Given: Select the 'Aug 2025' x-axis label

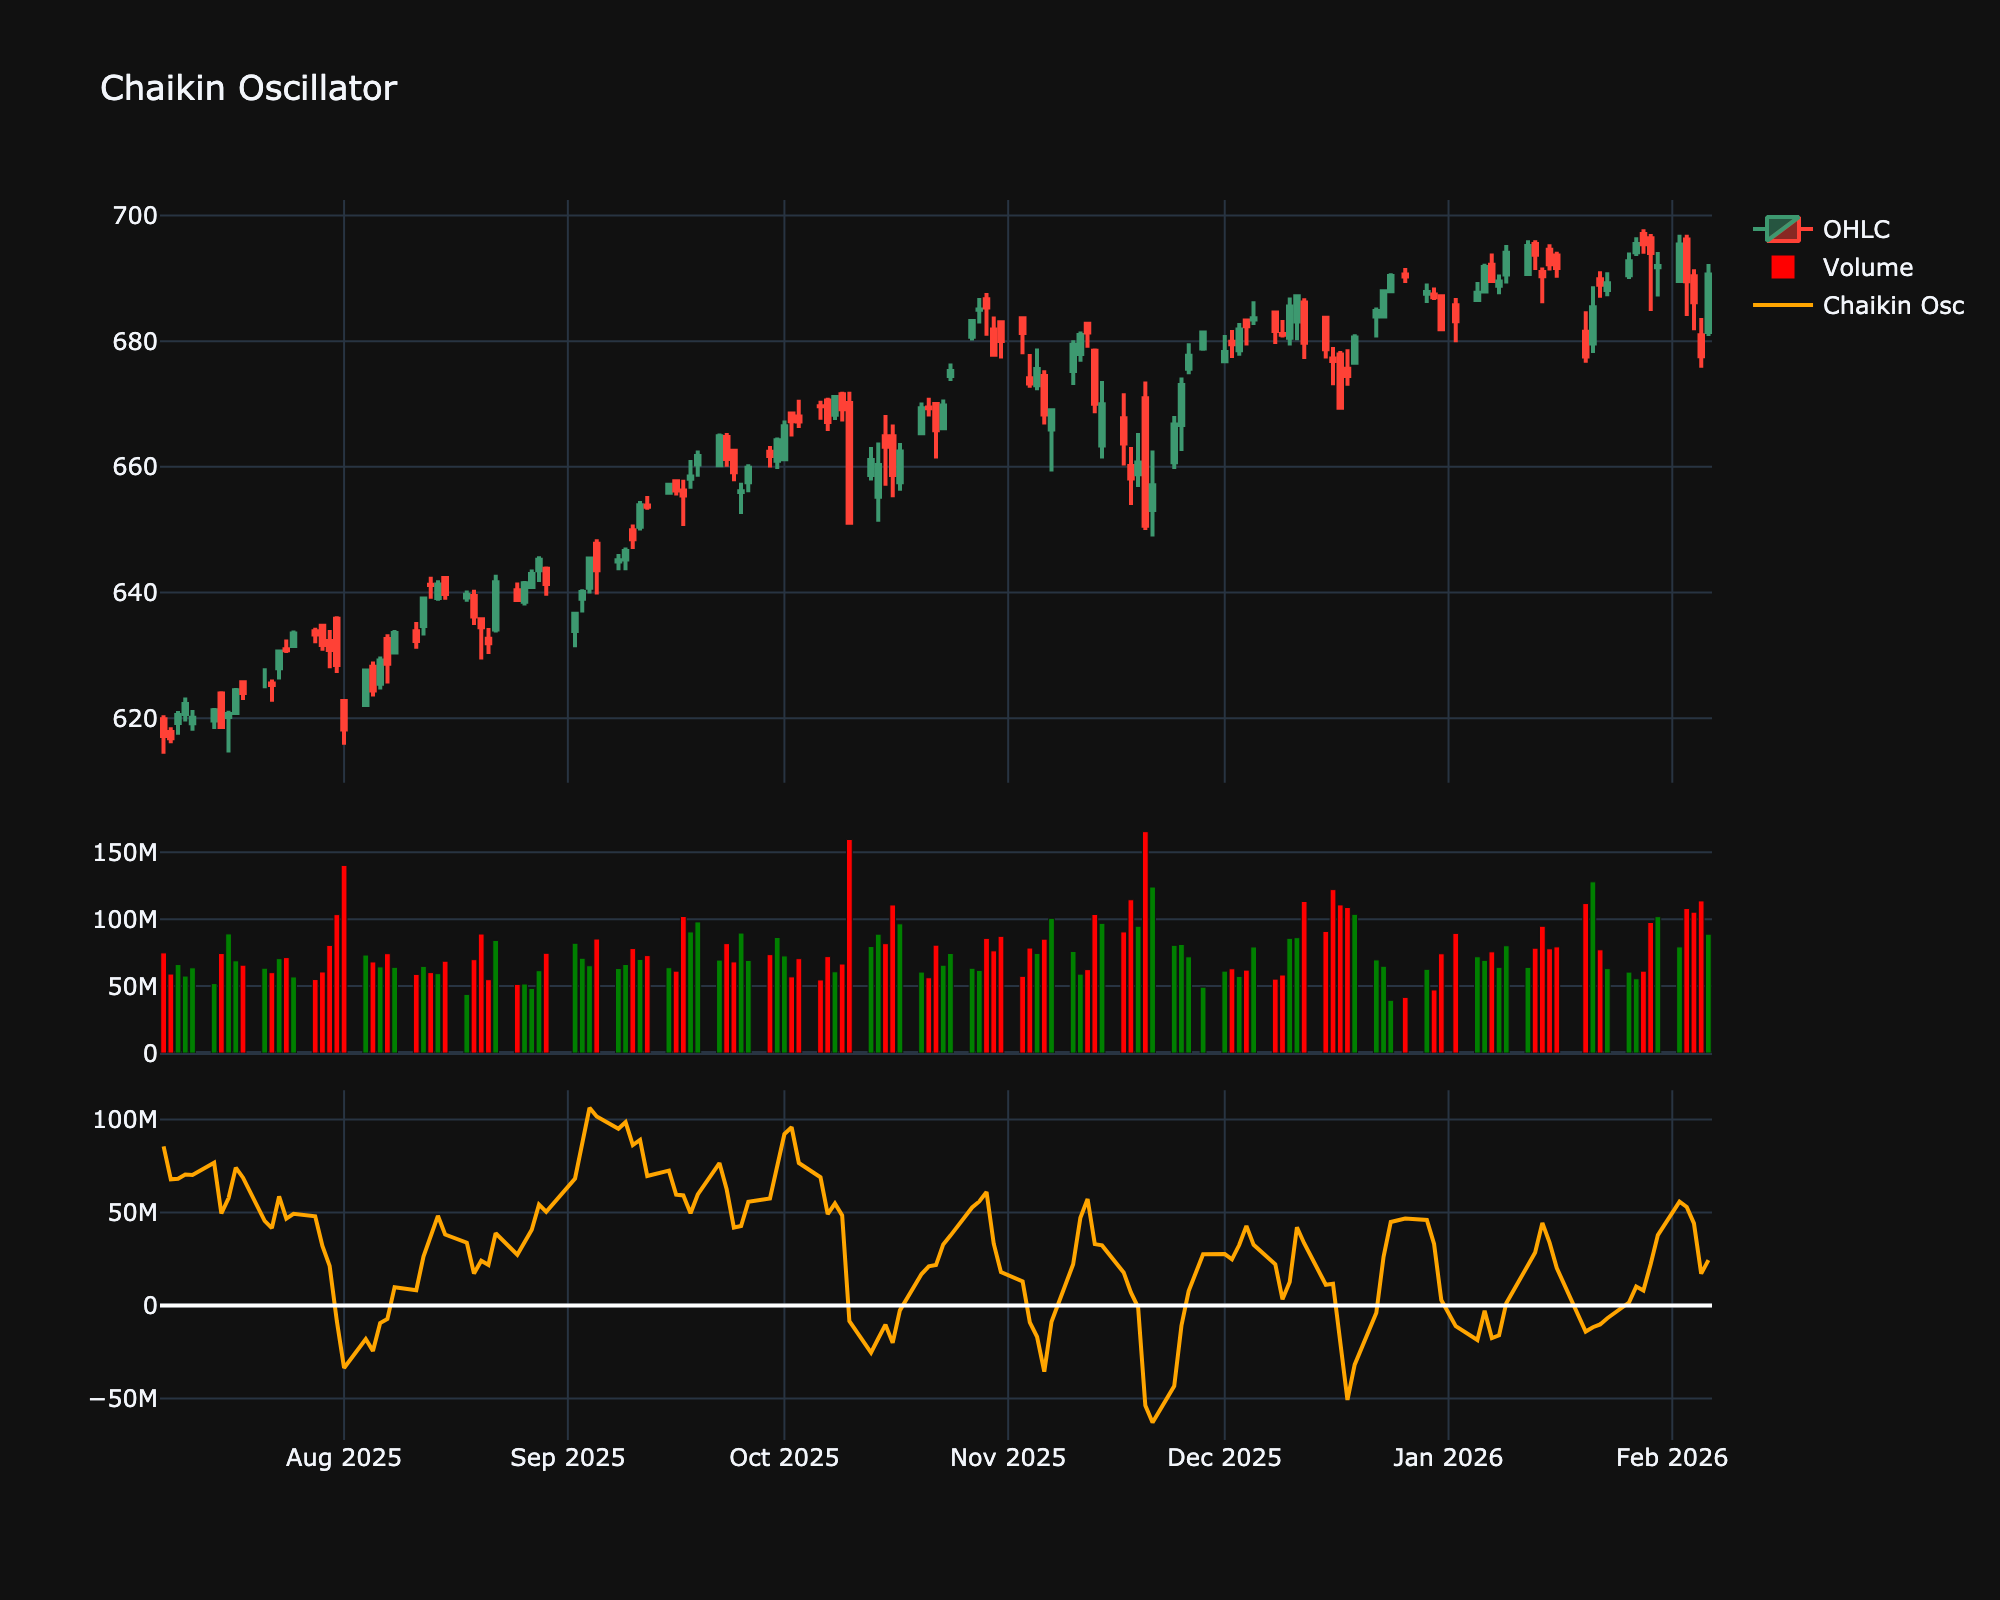Looking at the screenshot, I should click(343, 1458).
